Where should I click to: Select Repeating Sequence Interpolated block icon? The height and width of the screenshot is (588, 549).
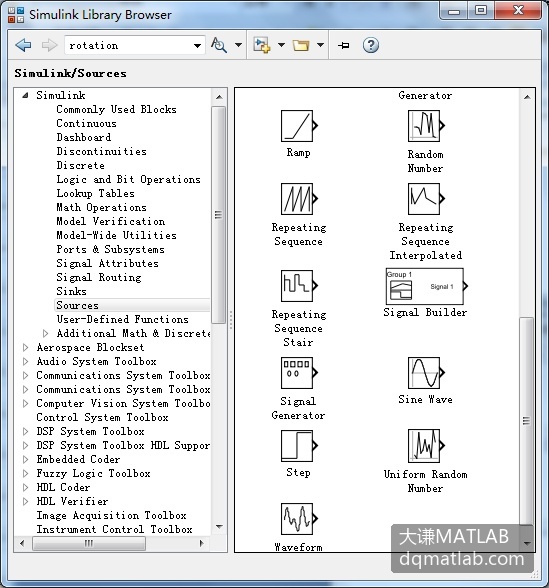tap(426, 199)
